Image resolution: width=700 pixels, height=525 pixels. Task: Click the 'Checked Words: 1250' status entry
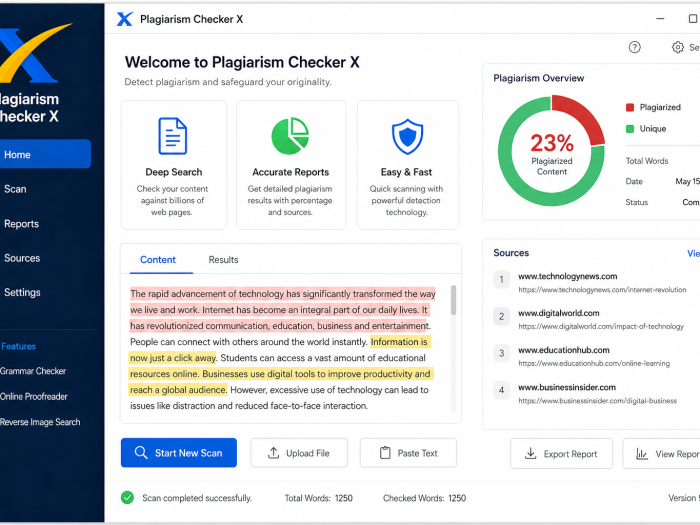[x=424, y=498]
